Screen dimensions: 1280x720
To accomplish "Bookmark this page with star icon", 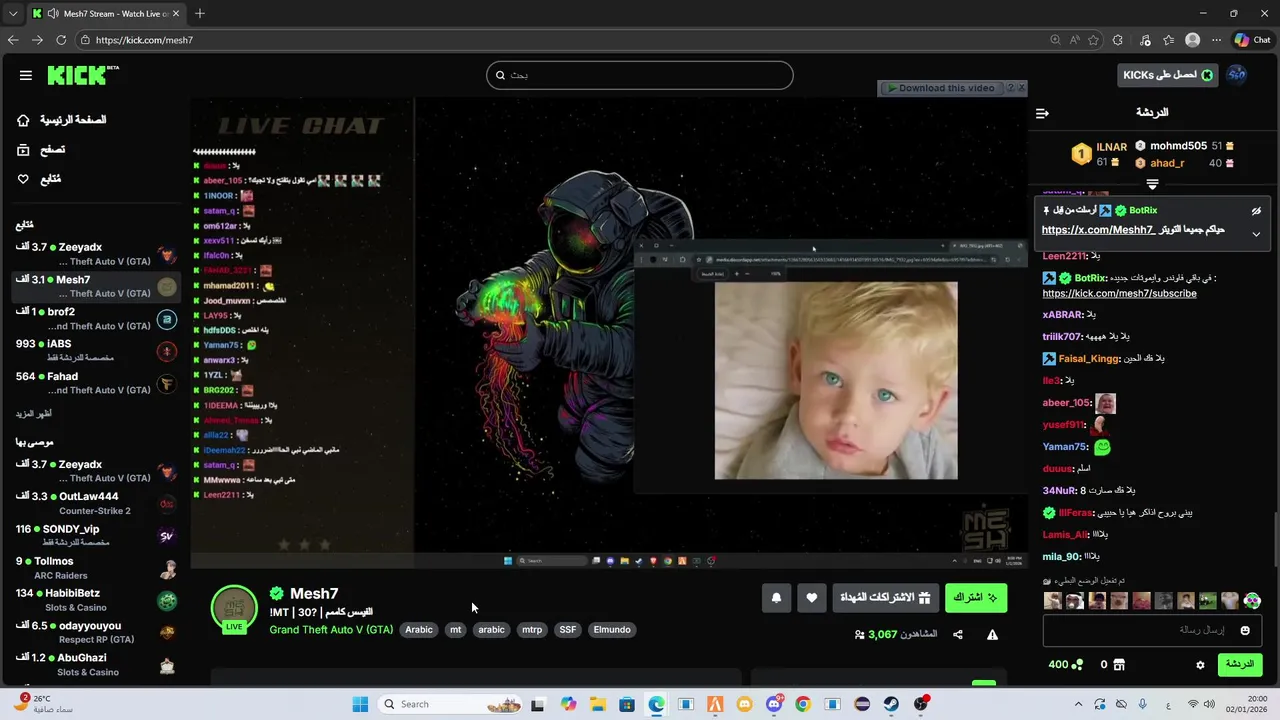I will (x=1093, y=40).
